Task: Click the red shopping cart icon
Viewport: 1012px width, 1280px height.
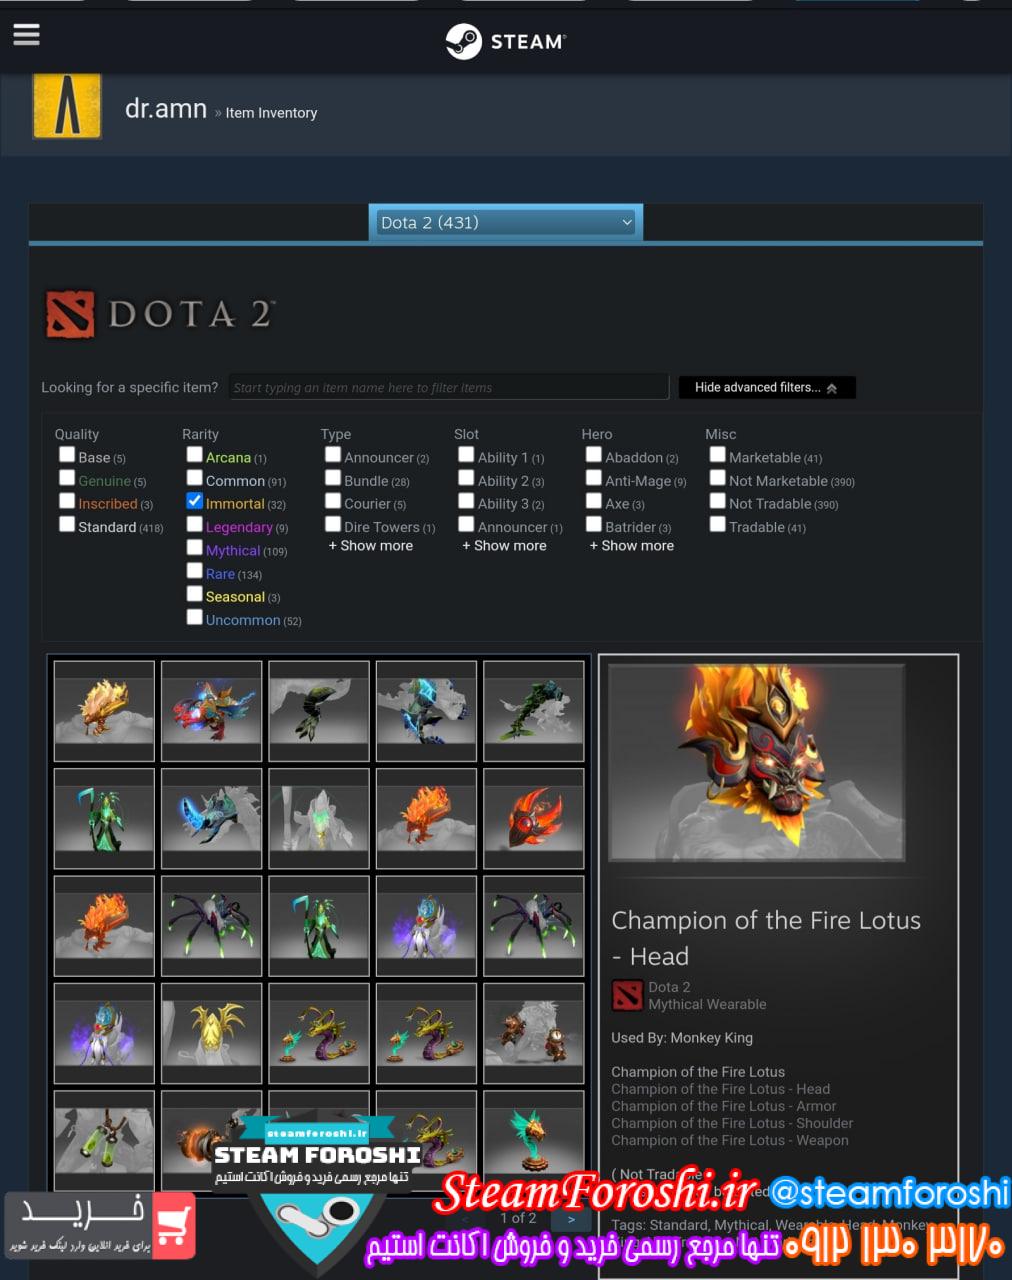Action: (x=174, y=1225)
